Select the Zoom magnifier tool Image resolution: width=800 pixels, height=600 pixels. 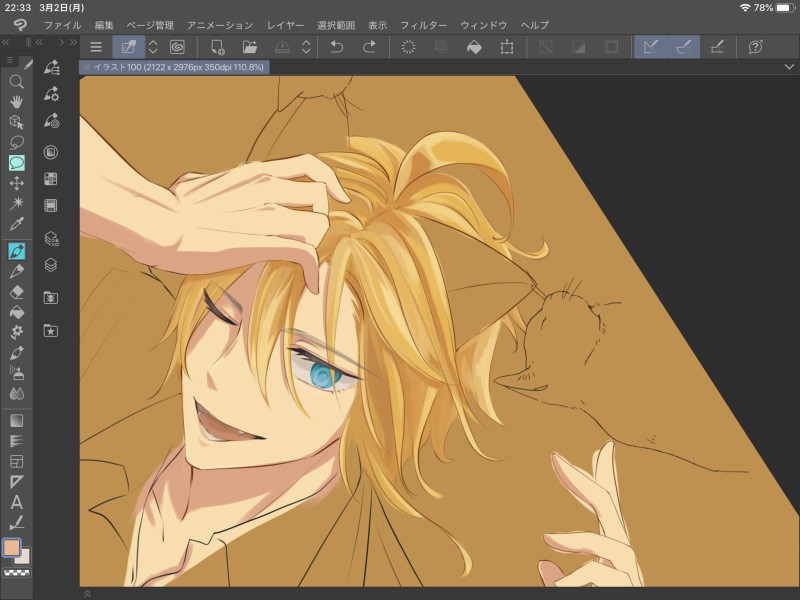16,81
